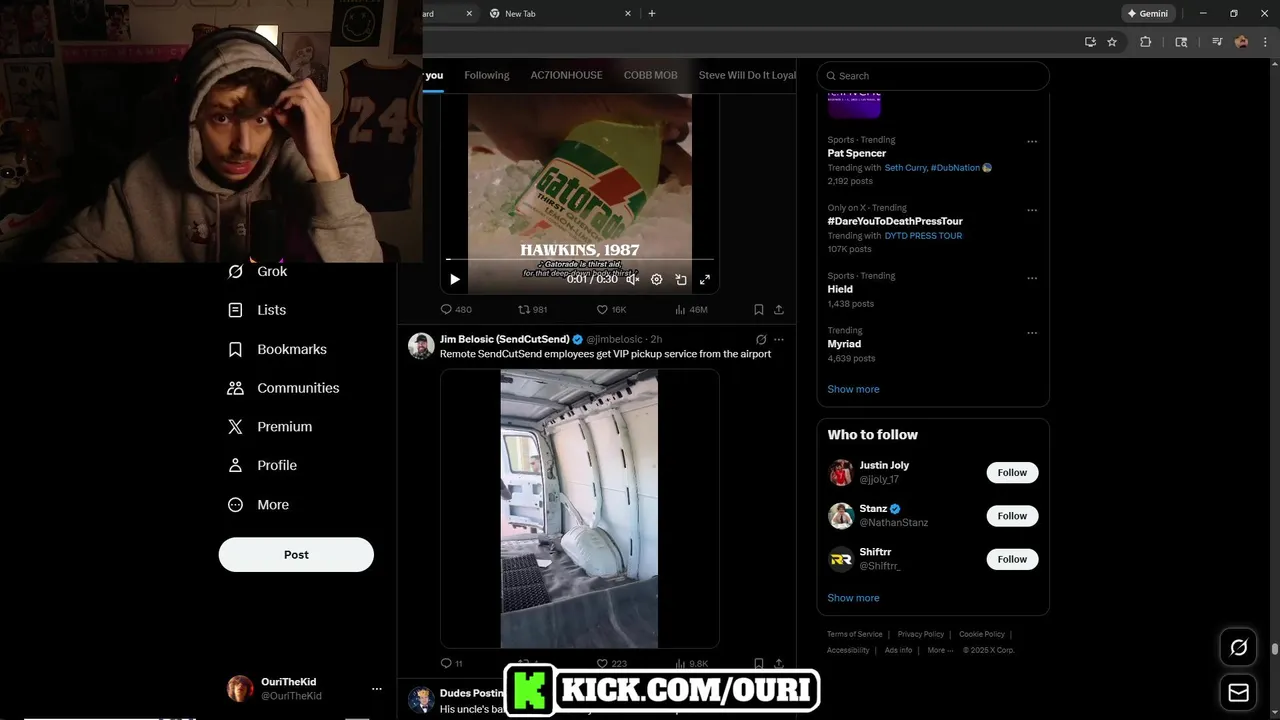
Task: Like the Jim Belosic post (223)
Action: 611,663
